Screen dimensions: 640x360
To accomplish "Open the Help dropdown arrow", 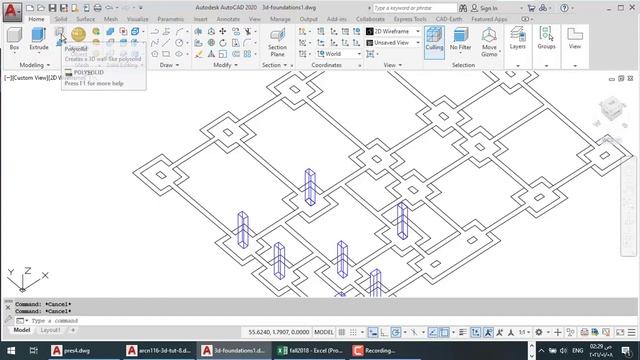I will tap(572, 8).
